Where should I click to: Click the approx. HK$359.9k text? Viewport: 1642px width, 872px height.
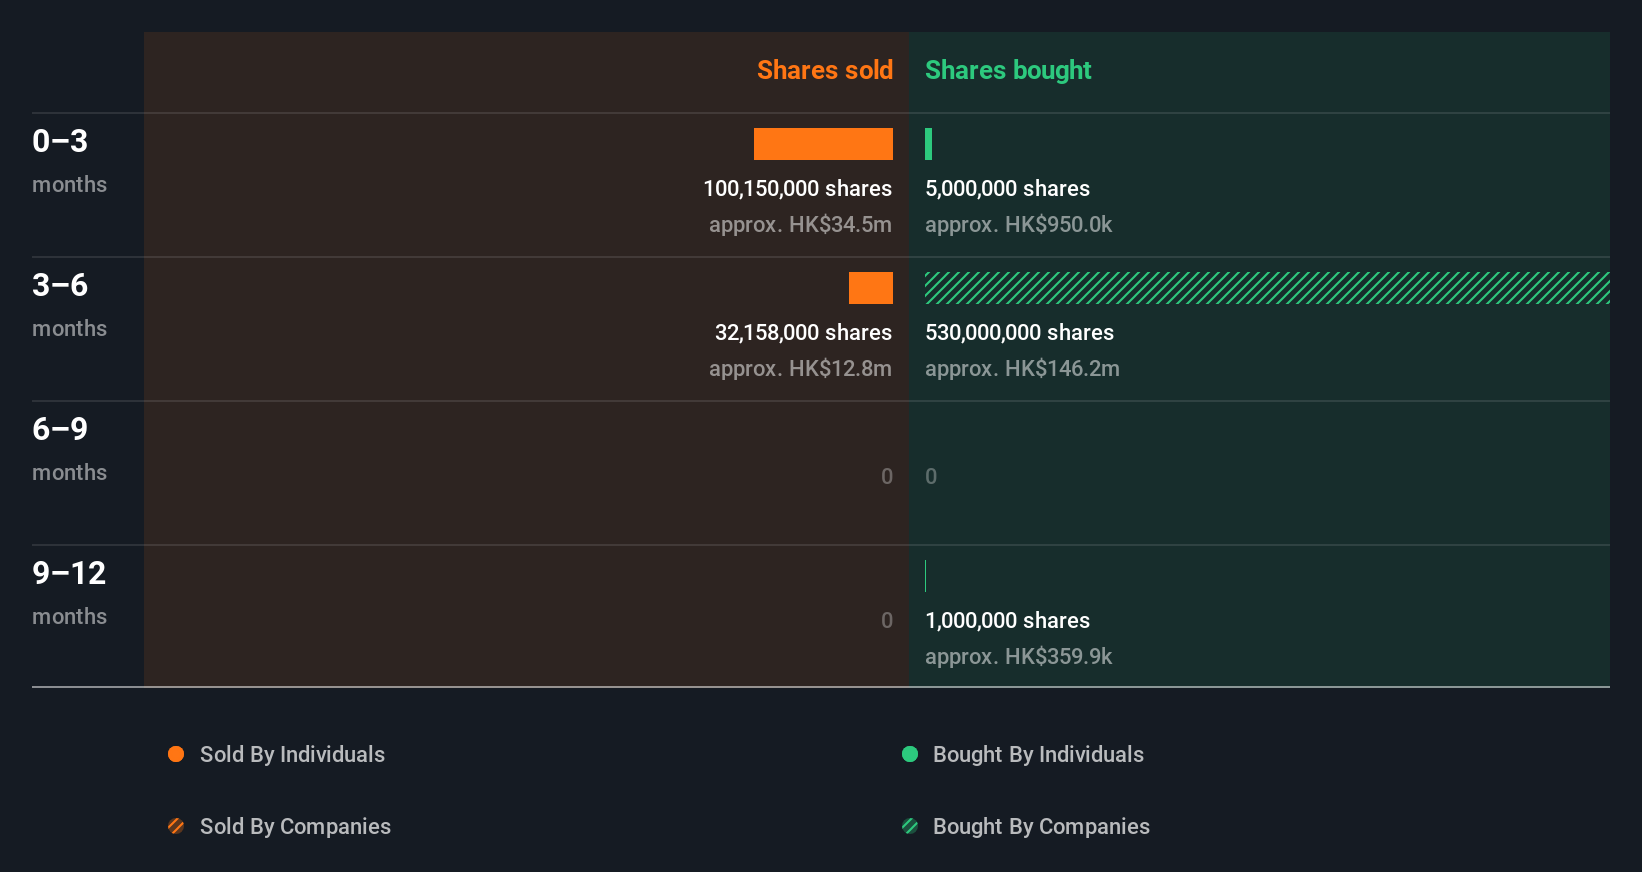1018,657
